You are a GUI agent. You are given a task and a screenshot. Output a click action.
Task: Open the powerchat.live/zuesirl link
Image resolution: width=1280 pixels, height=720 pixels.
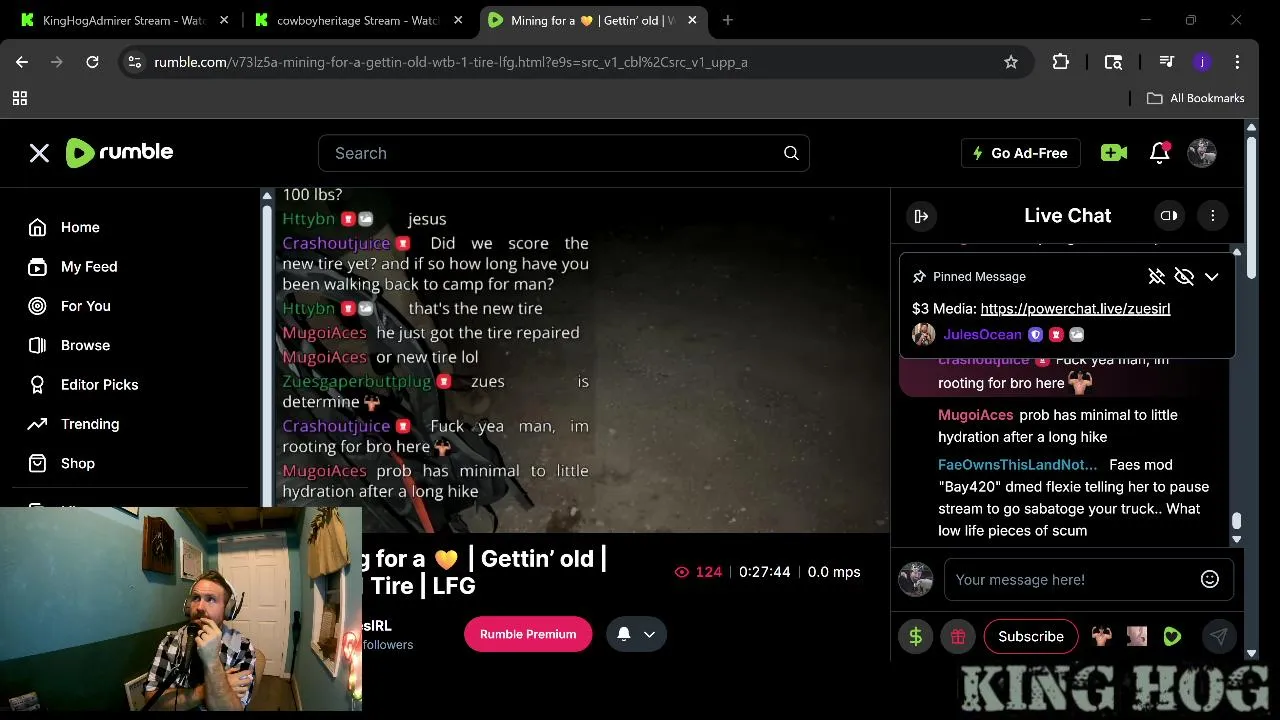pyautogui.click(x=1075, y=309)
